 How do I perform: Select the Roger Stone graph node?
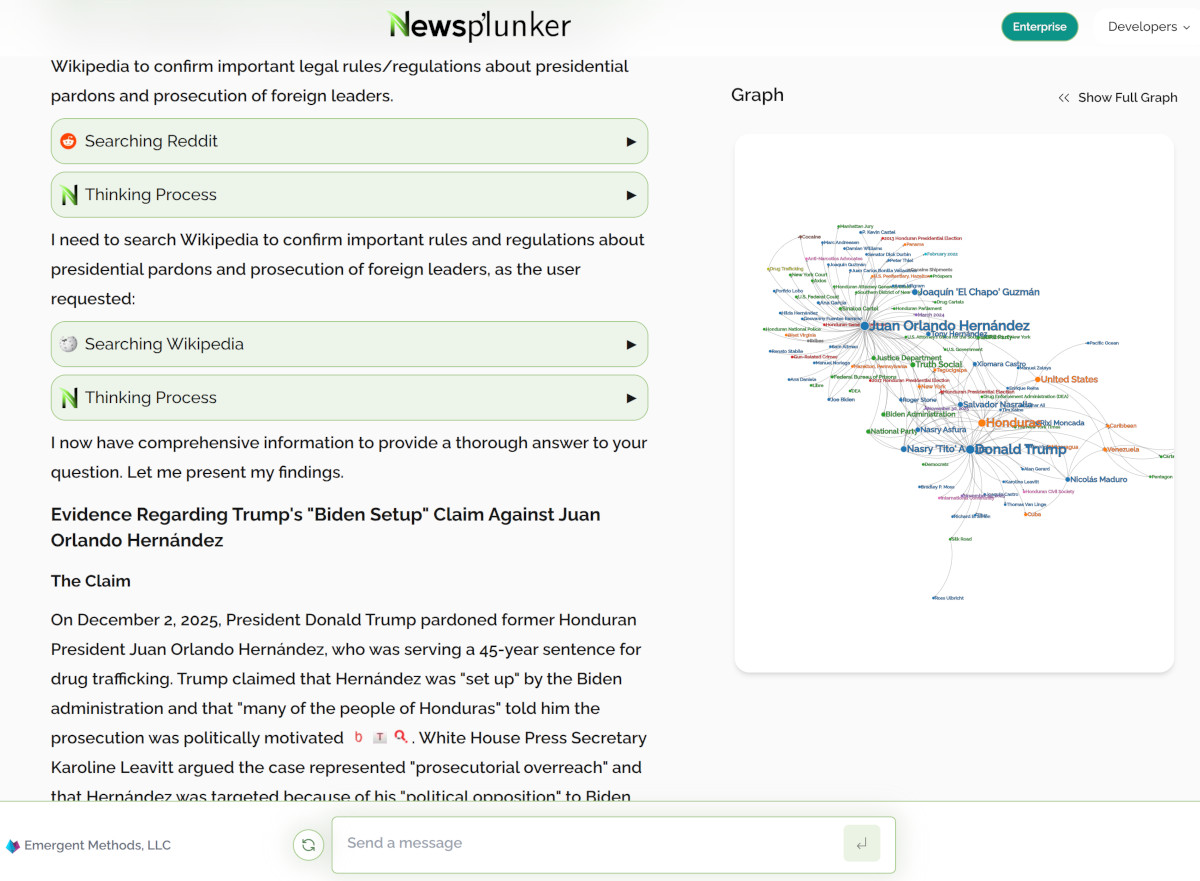coord(902,400)
